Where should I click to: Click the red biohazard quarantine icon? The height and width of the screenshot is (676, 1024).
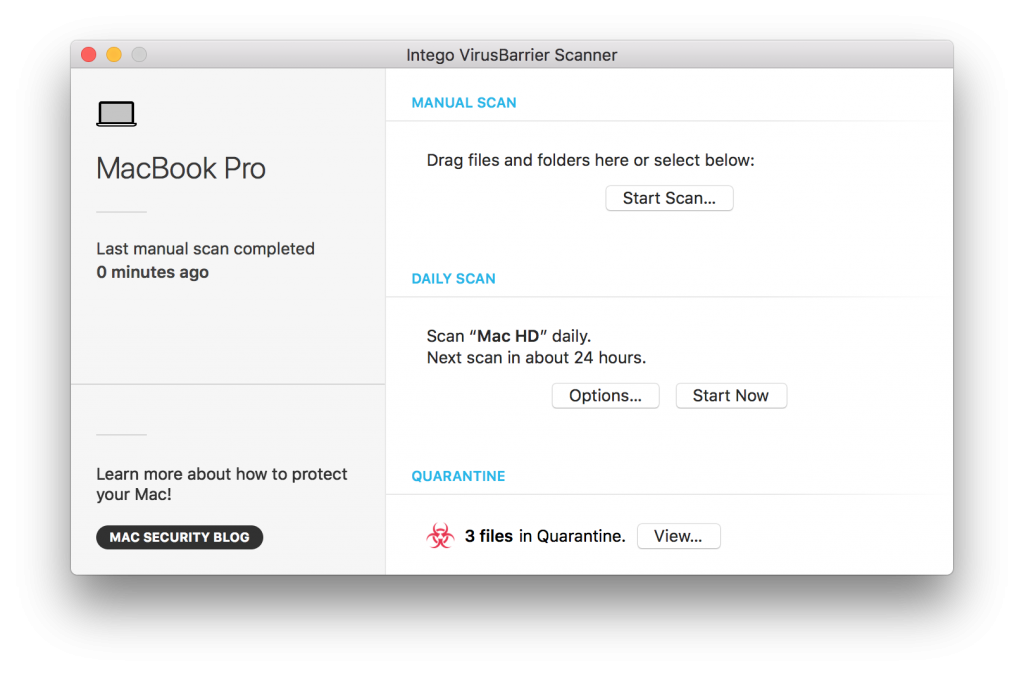click(x=440, y=536)
